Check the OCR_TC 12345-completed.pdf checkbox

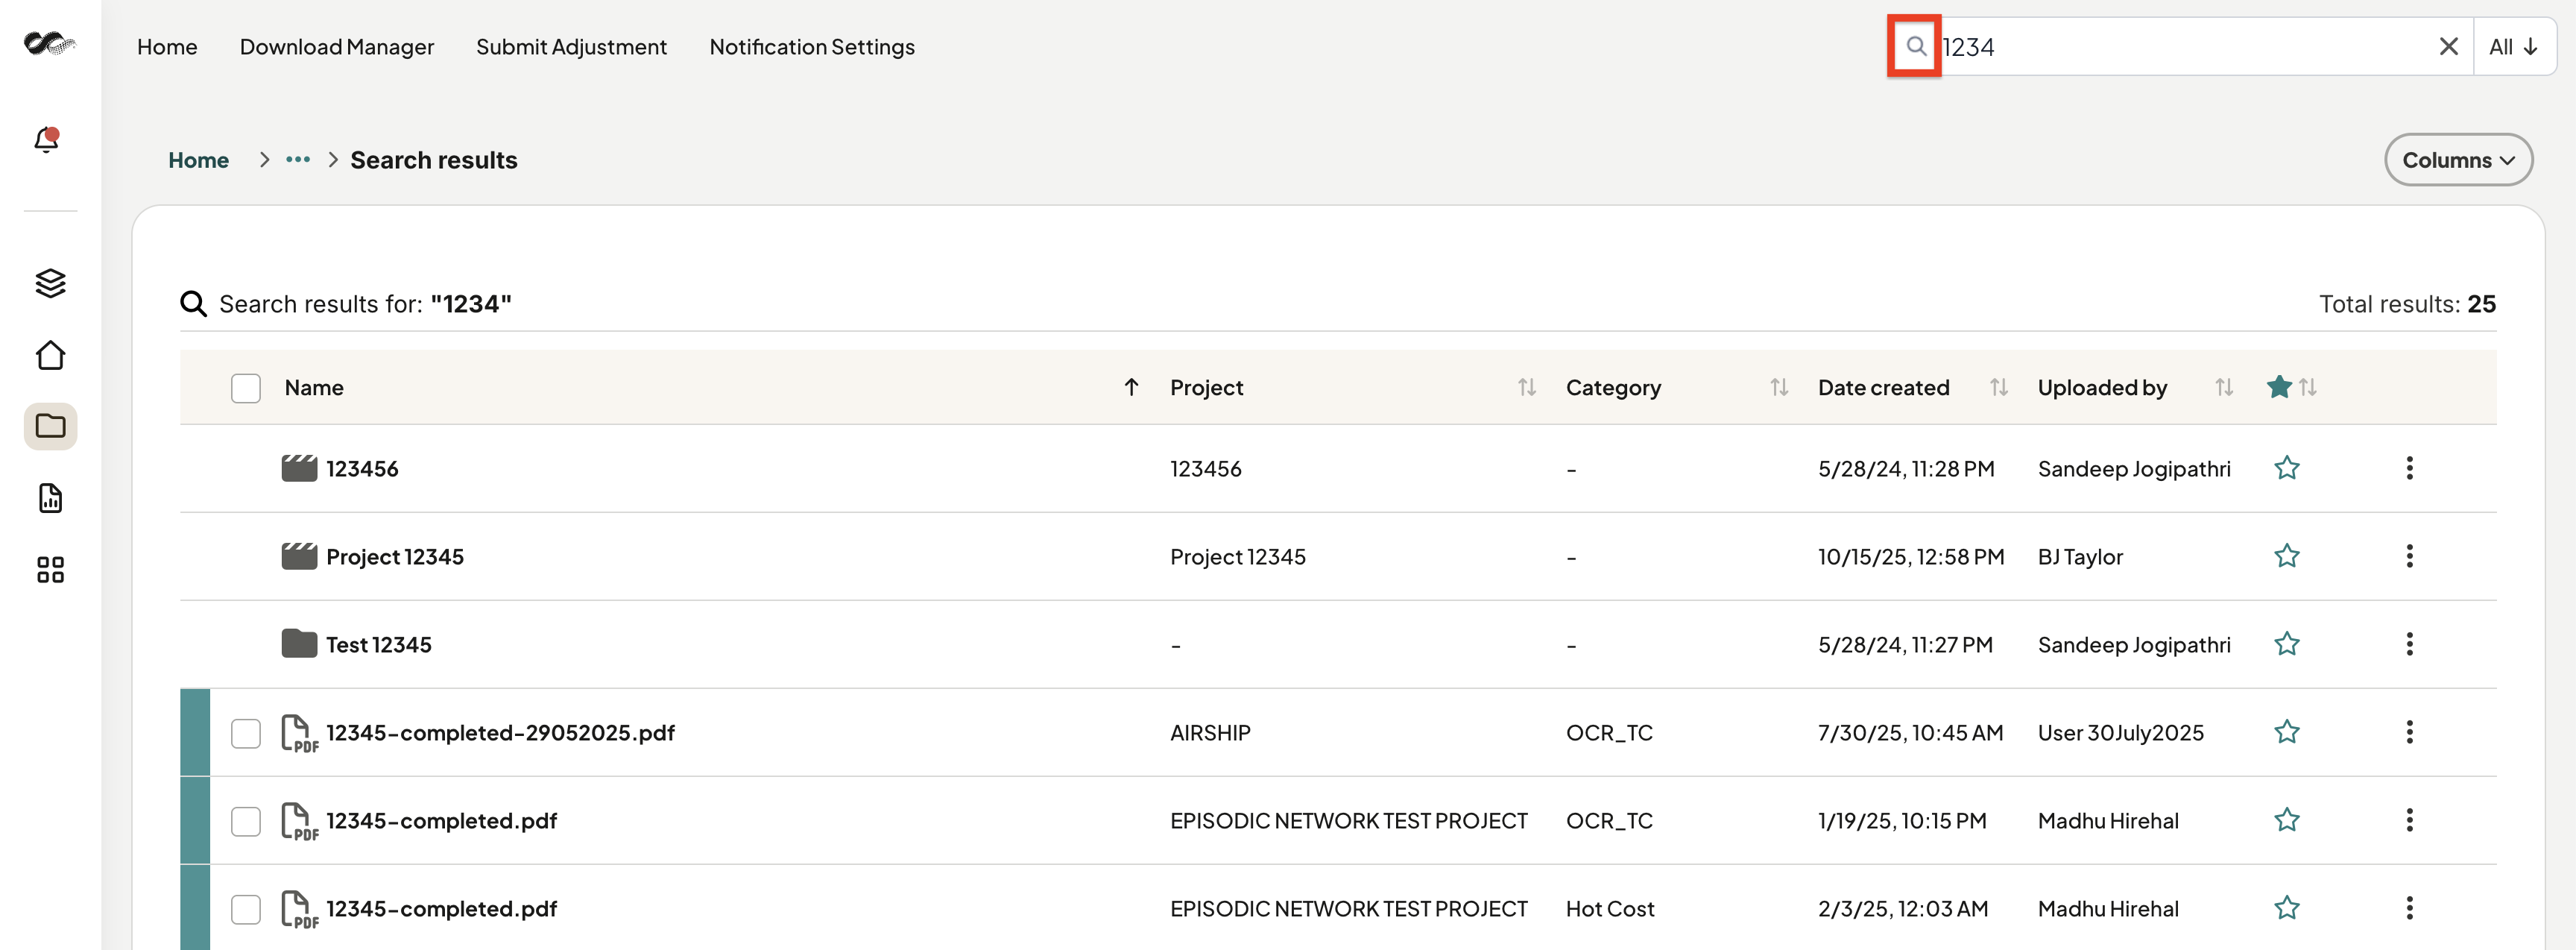245,821
